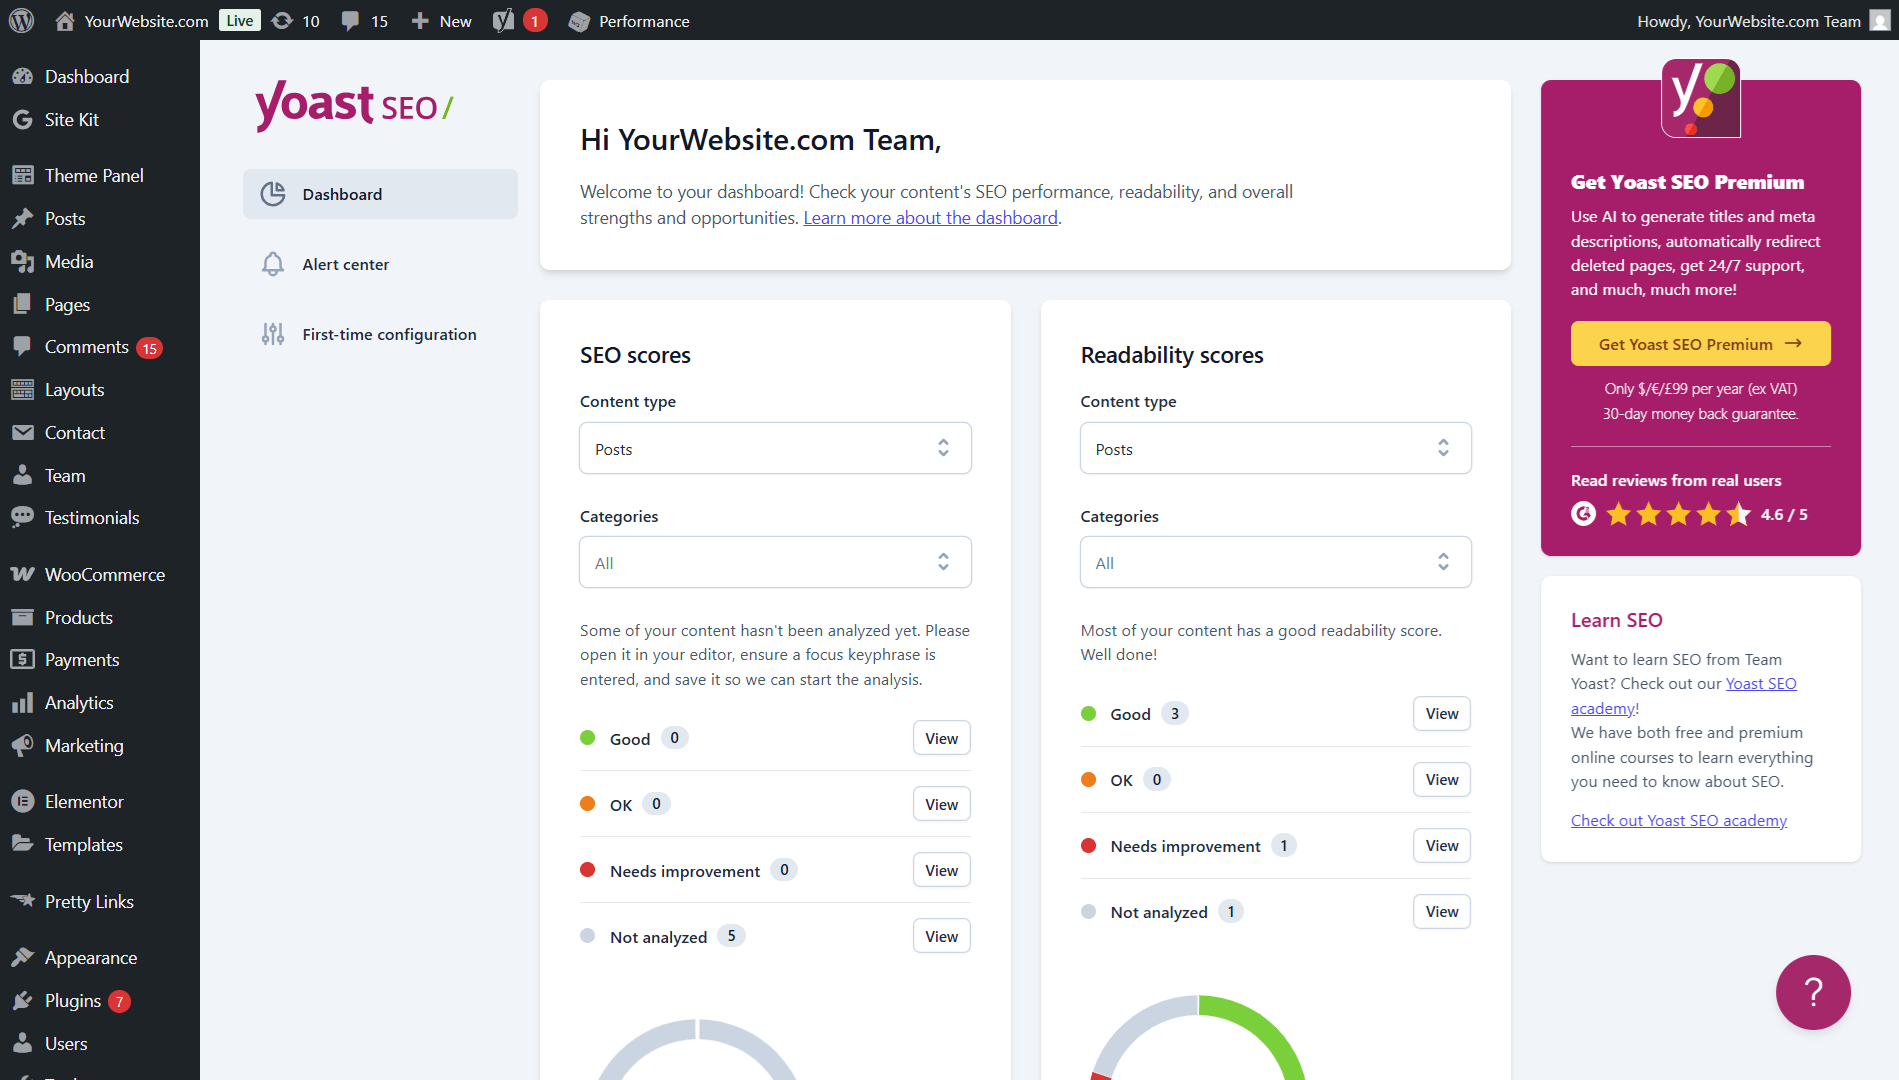
Task: Click the Pages icon in sidebar
Action: pyautogui.click(x=22, y=305)
